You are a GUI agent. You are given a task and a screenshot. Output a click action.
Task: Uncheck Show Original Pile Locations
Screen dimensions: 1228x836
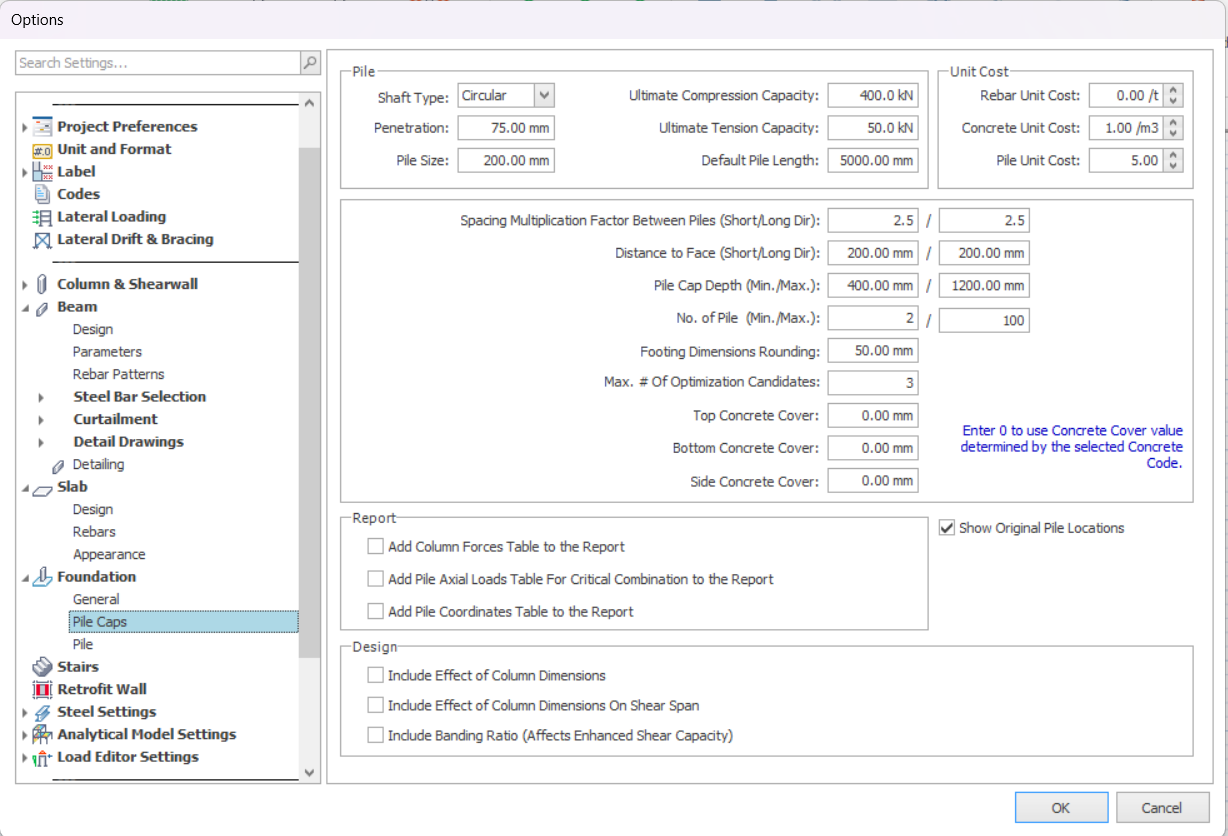tap(947, 528)
